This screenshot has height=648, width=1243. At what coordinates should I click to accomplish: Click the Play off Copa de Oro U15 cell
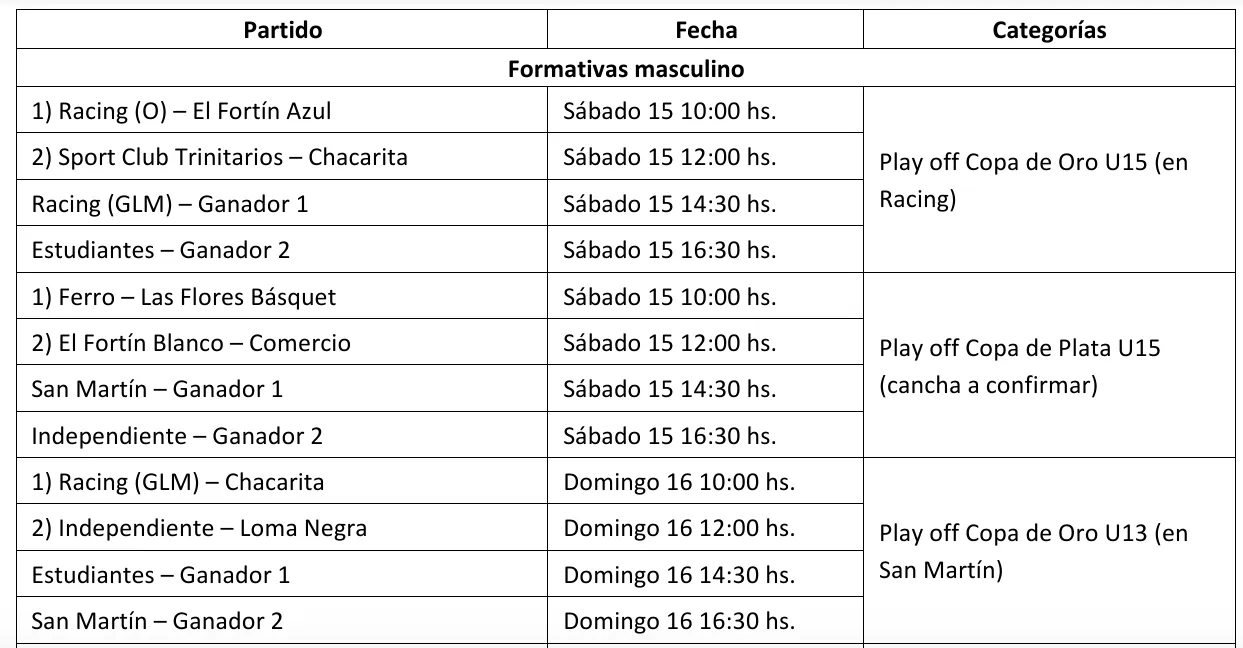(x=1033, y=180)
